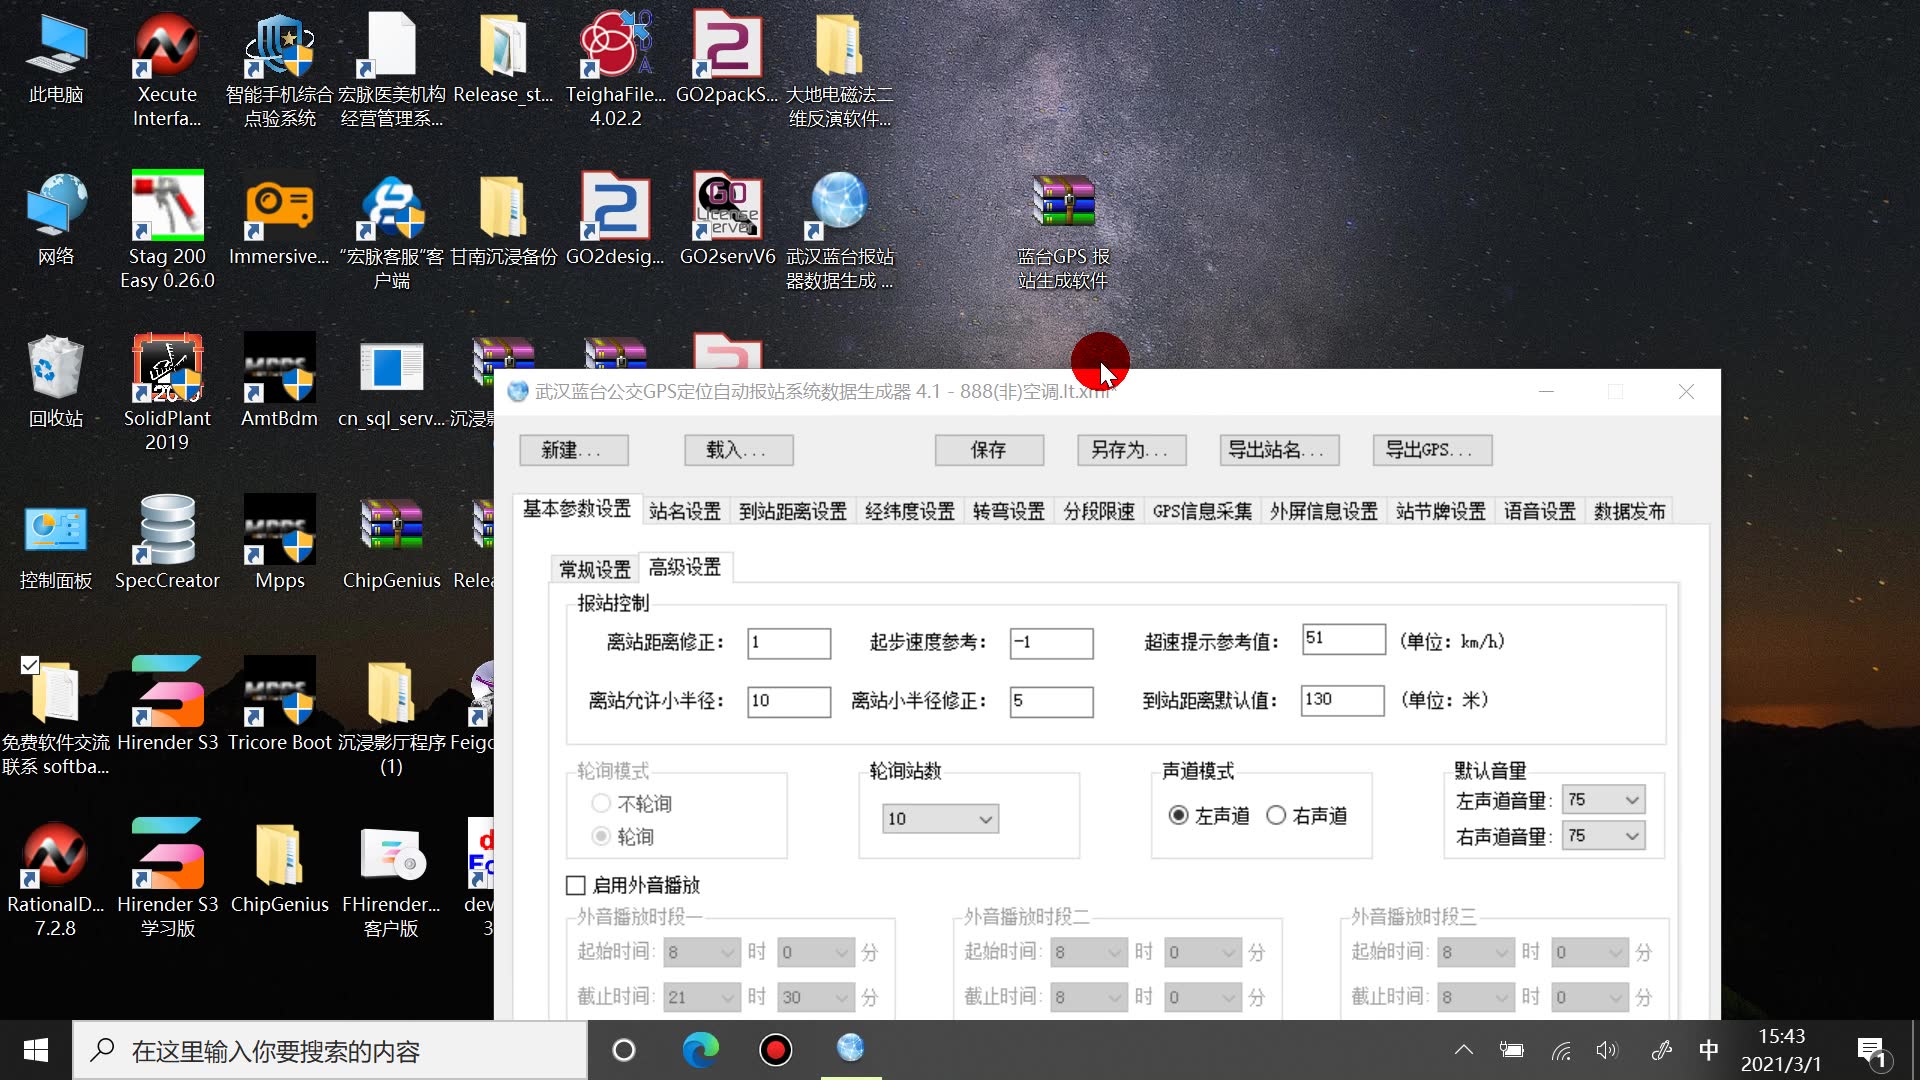The image size is (1920, 1080).
Task: Open 外音播放时段一 起始时间 hour dropdown
Action: [x=702, y=952]
